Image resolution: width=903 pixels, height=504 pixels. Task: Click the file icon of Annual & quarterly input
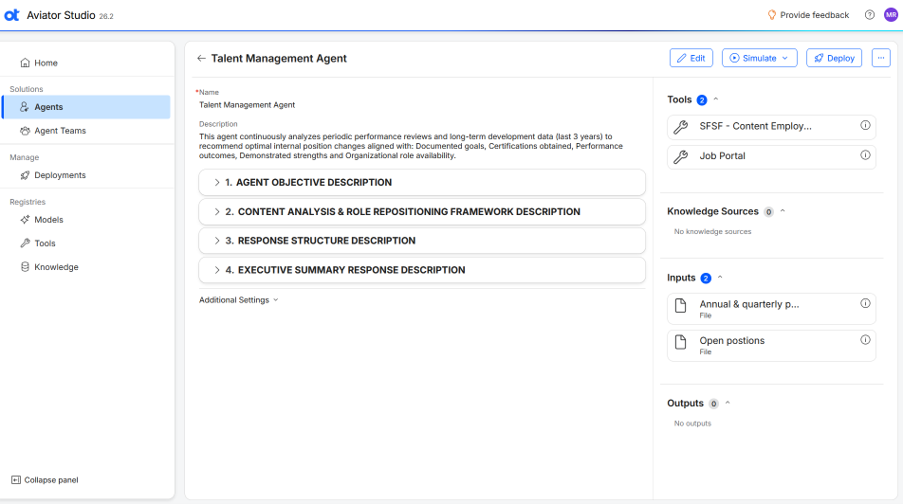coord(681,305)
